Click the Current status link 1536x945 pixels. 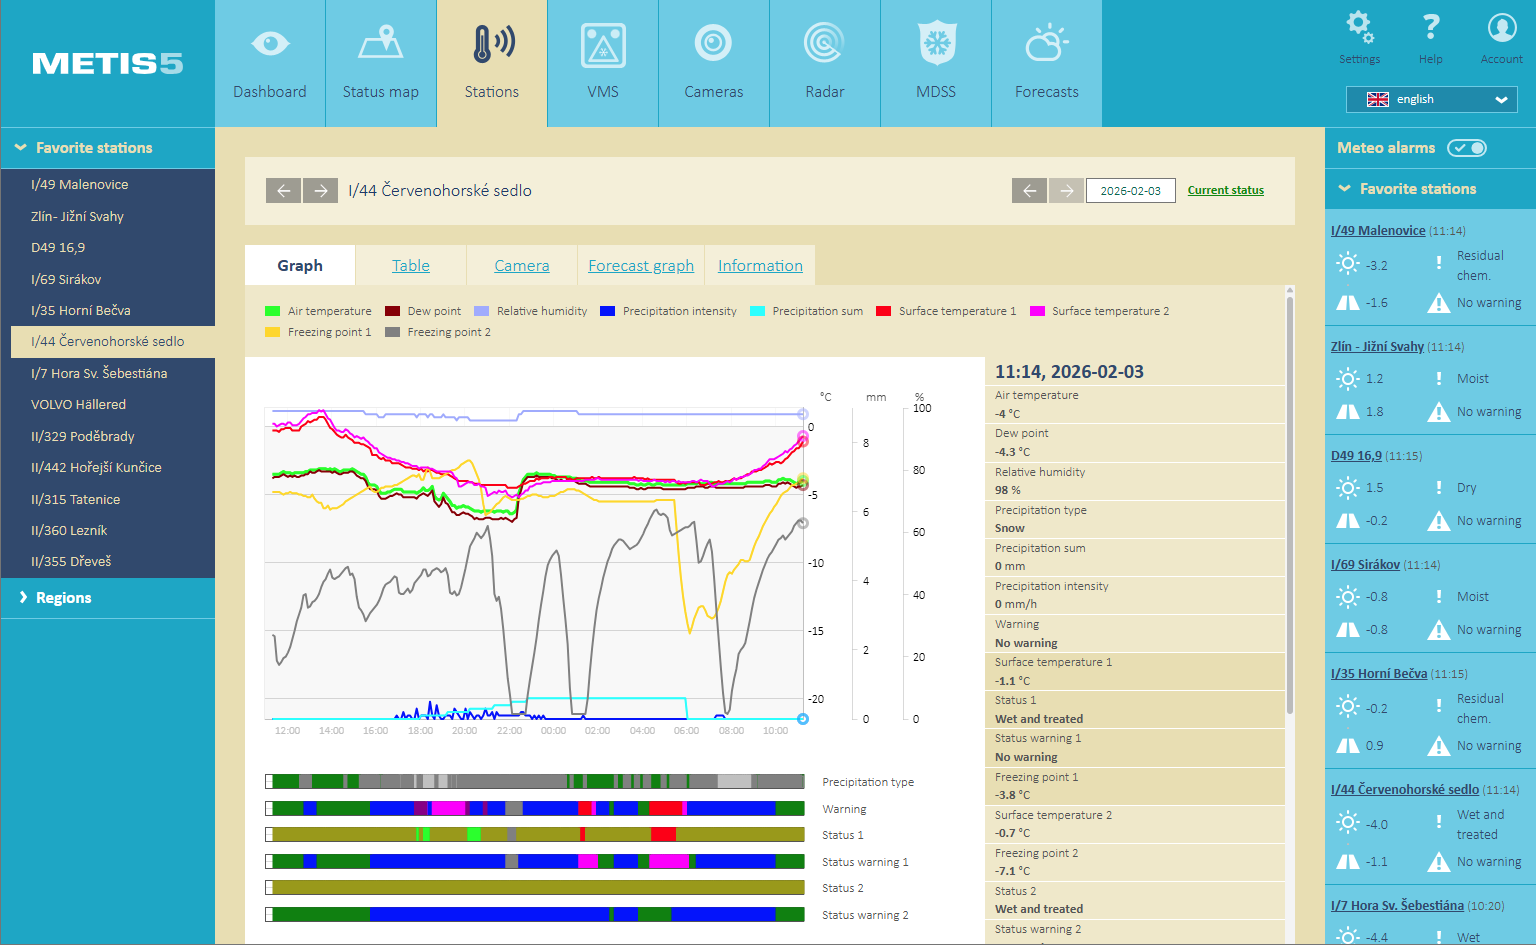1225,190
